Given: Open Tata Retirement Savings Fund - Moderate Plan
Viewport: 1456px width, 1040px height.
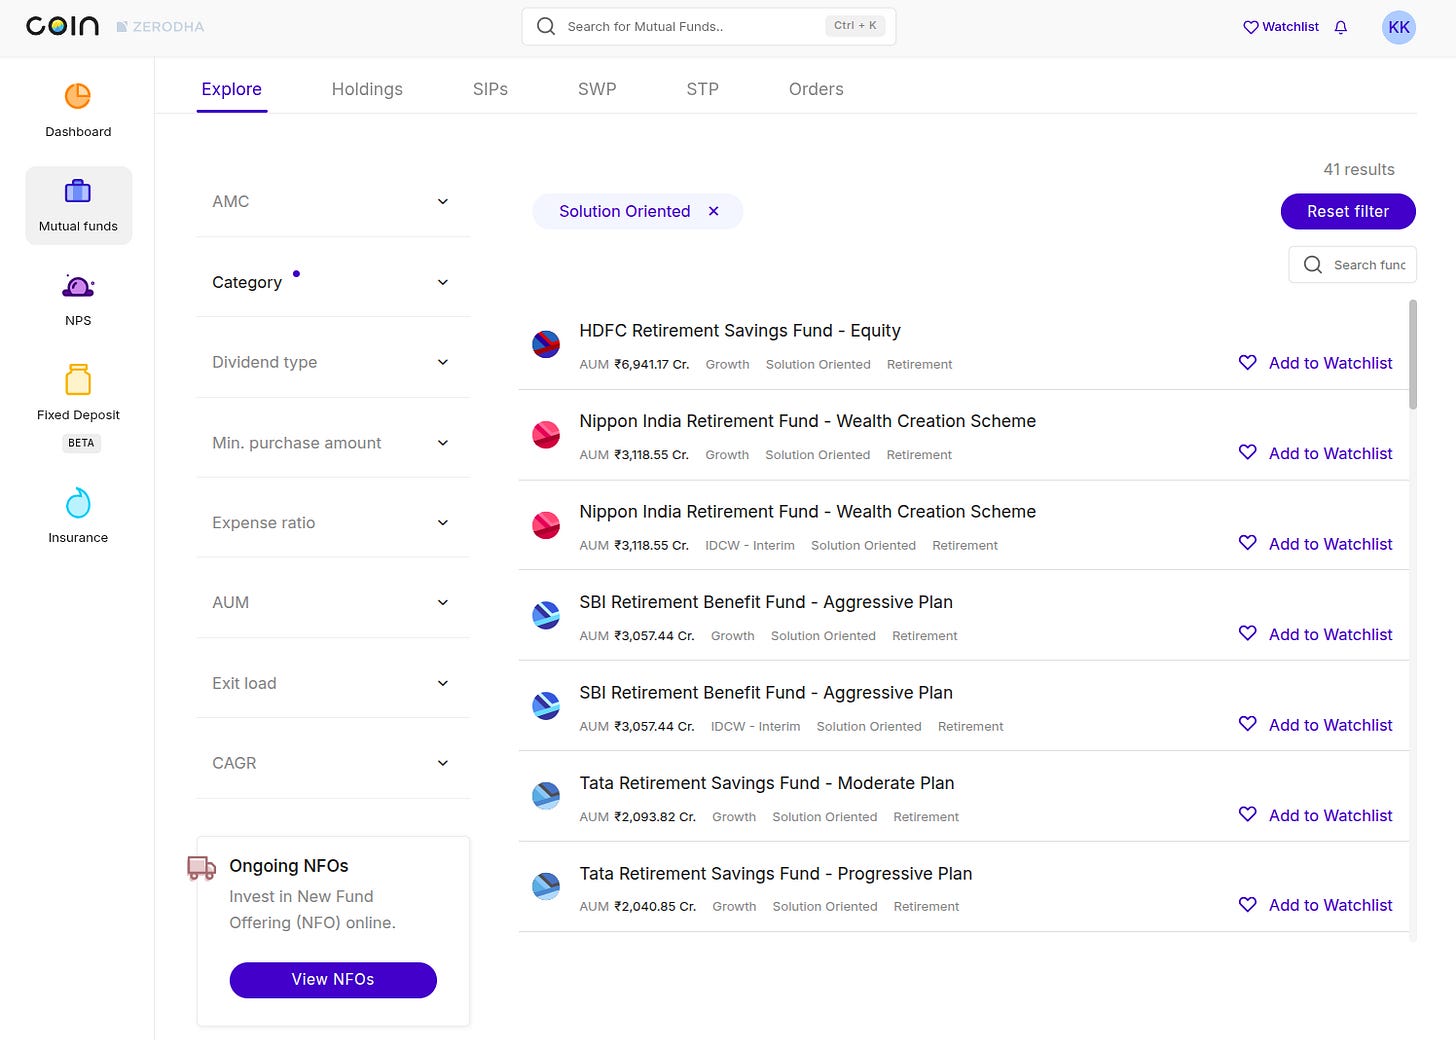Looking at the screenshot, I should (x=767, y=783).
